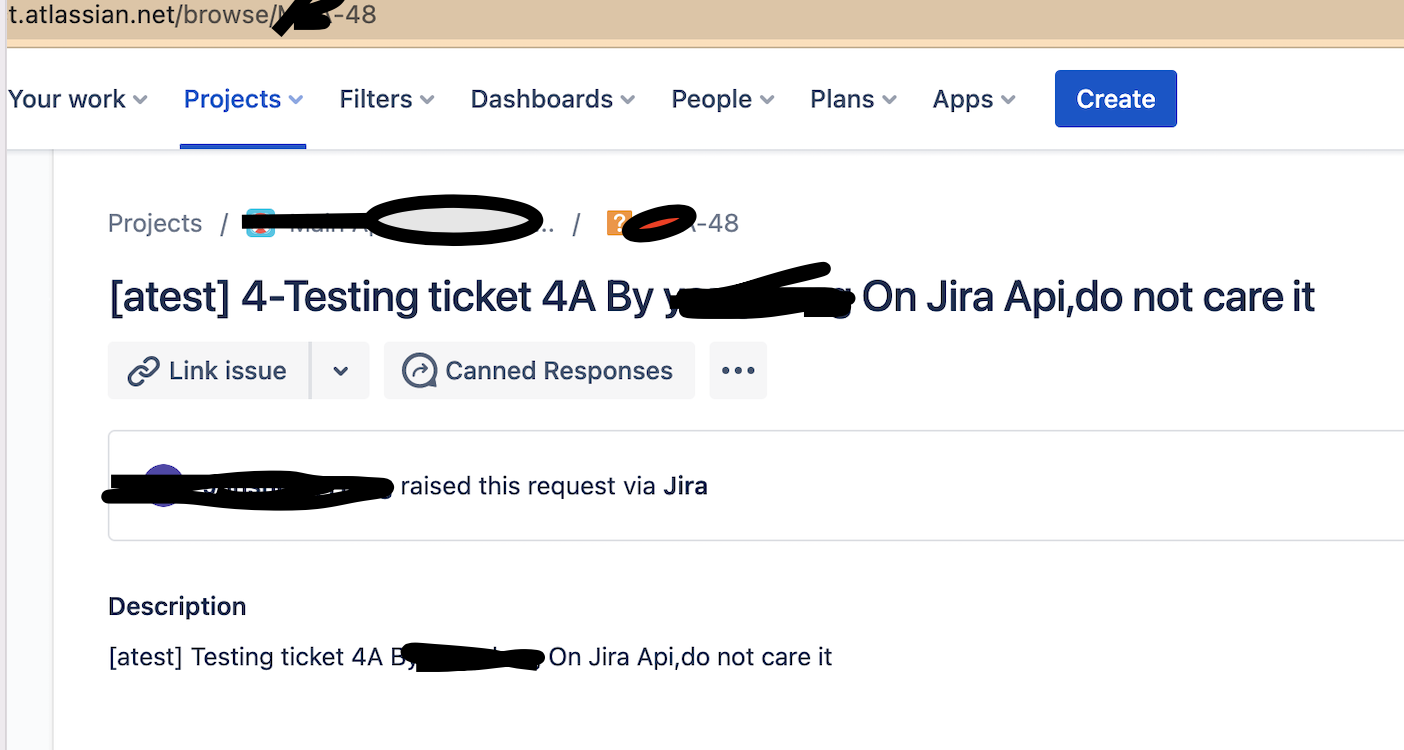Follow the Projects breadcrumb link
Image resolution: width=1404 pixels, height=750 pixels.
click(x=155, y=222)
